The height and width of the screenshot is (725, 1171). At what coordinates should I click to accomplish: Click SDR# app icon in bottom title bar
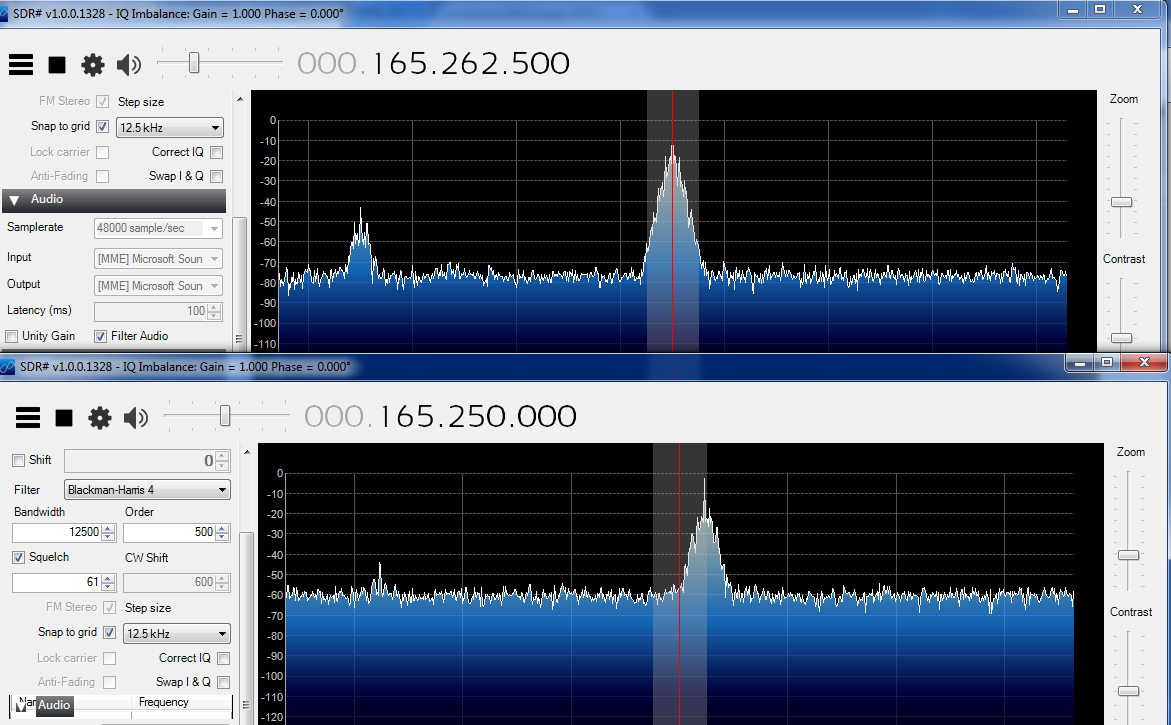pos(7,367)
